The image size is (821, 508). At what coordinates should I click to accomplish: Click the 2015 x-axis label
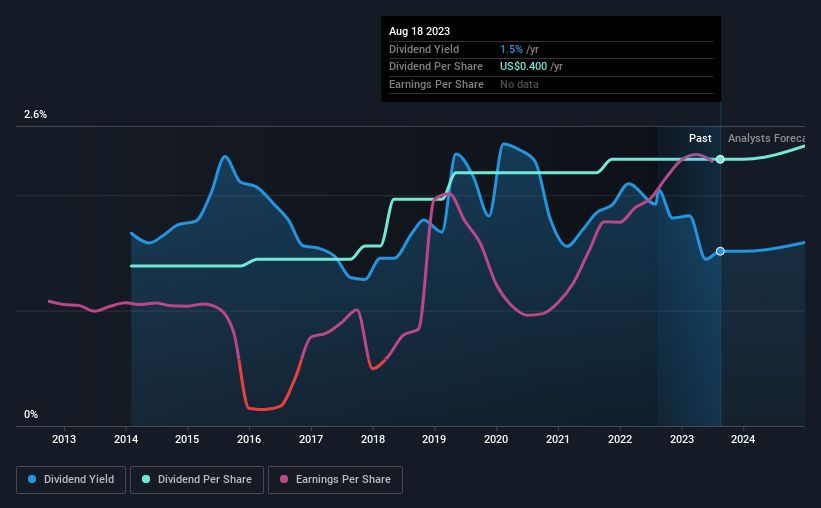(x=187, y=439)
